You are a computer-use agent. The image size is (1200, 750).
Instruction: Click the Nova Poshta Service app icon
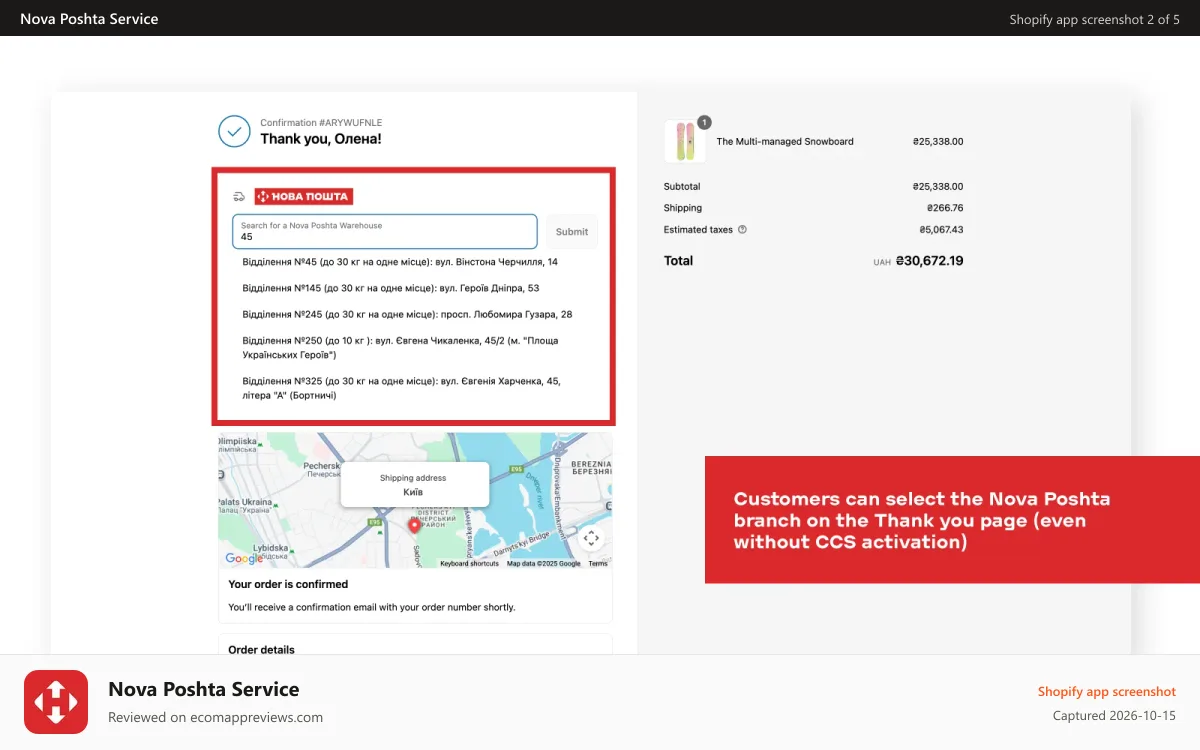coord(56,702)
